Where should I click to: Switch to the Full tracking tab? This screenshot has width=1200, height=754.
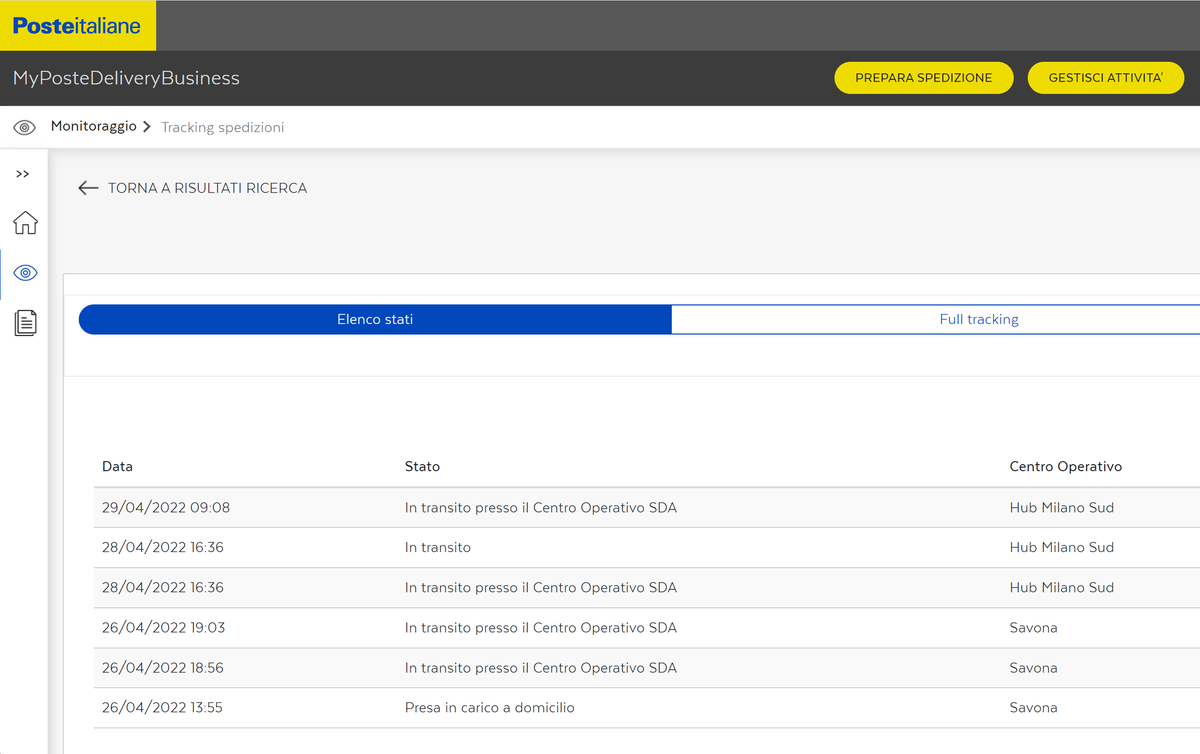click(979, 320)
